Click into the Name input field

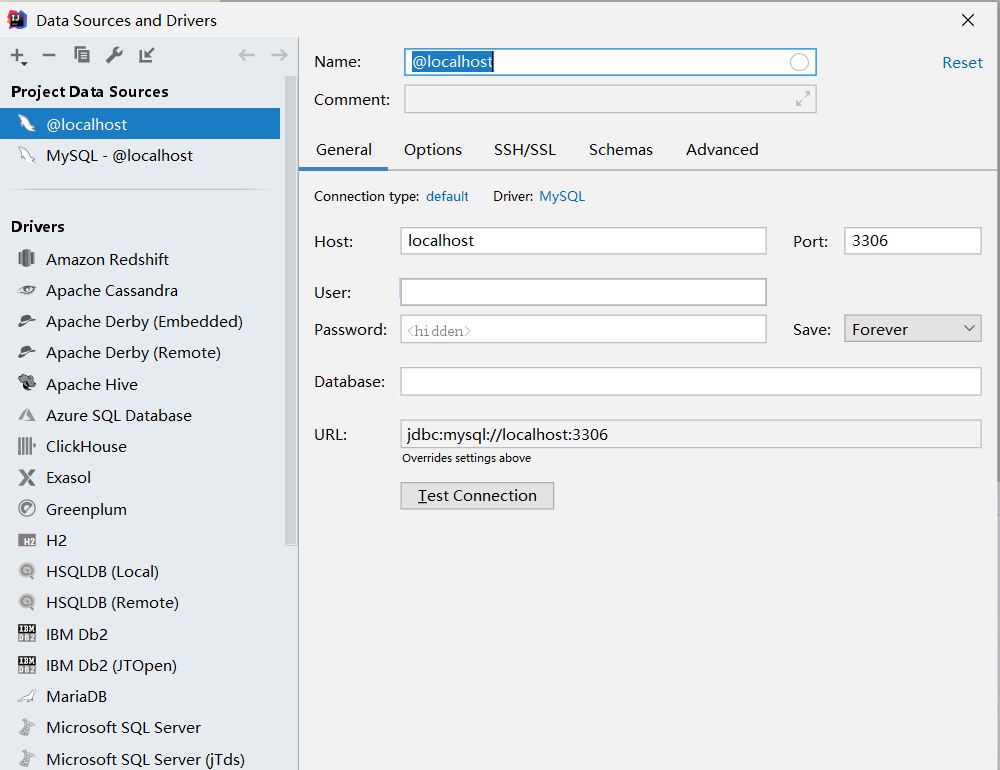click(610, 62)
